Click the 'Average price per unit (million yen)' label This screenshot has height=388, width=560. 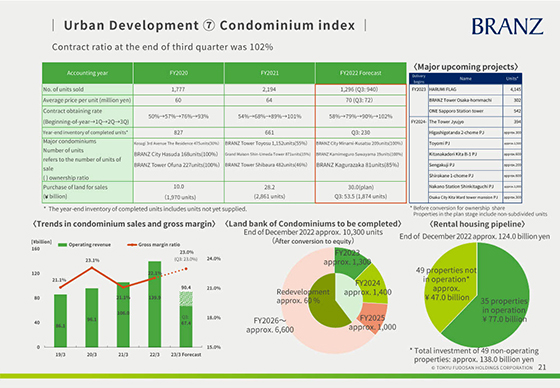point(87,100)
